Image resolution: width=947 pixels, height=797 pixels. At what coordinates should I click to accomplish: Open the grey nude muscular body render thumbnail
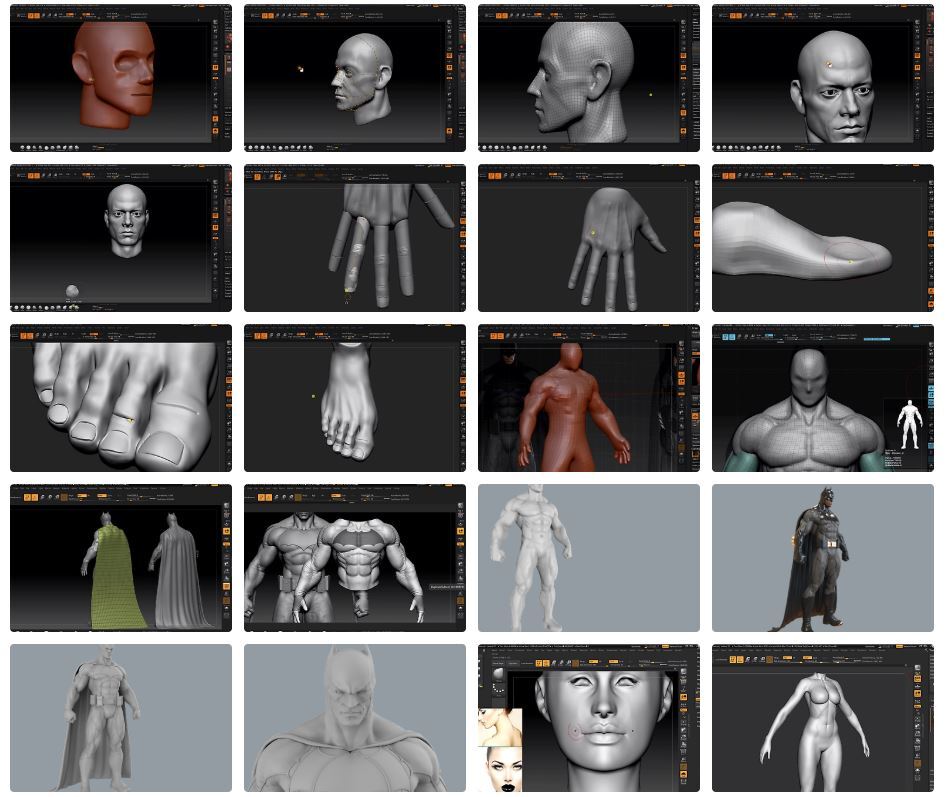point(589,558)
